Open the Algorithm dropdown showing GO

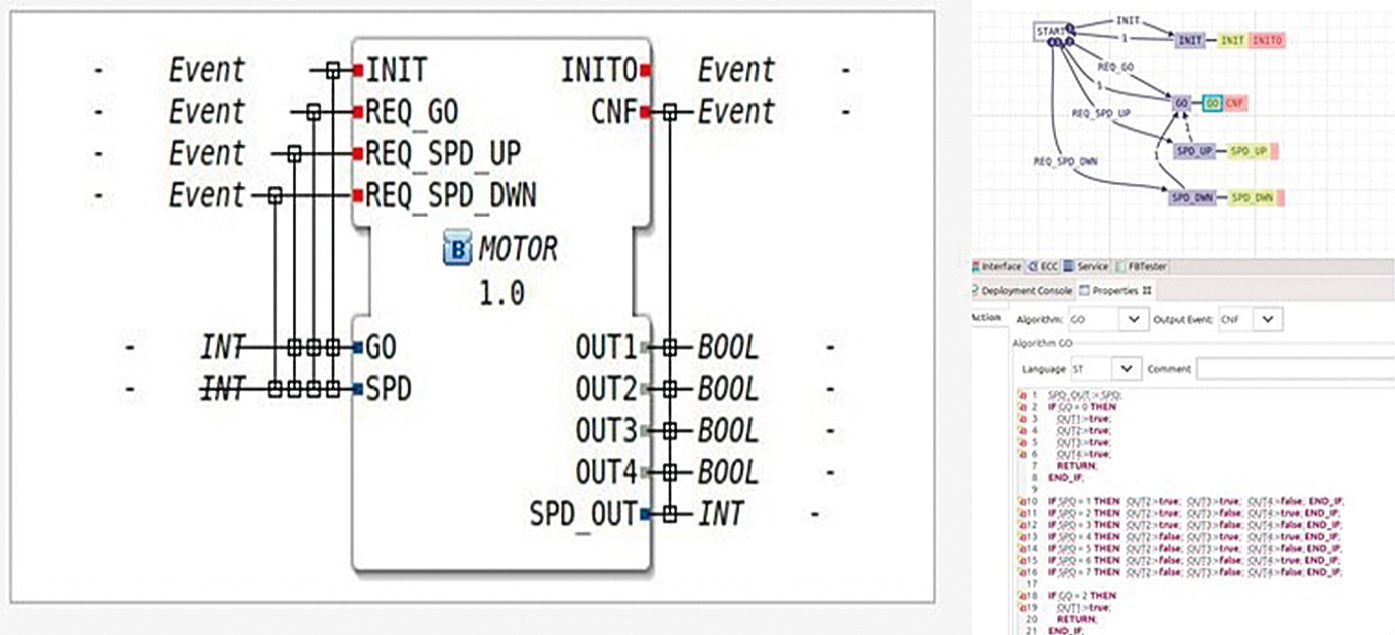click(x=1133, y=318)
